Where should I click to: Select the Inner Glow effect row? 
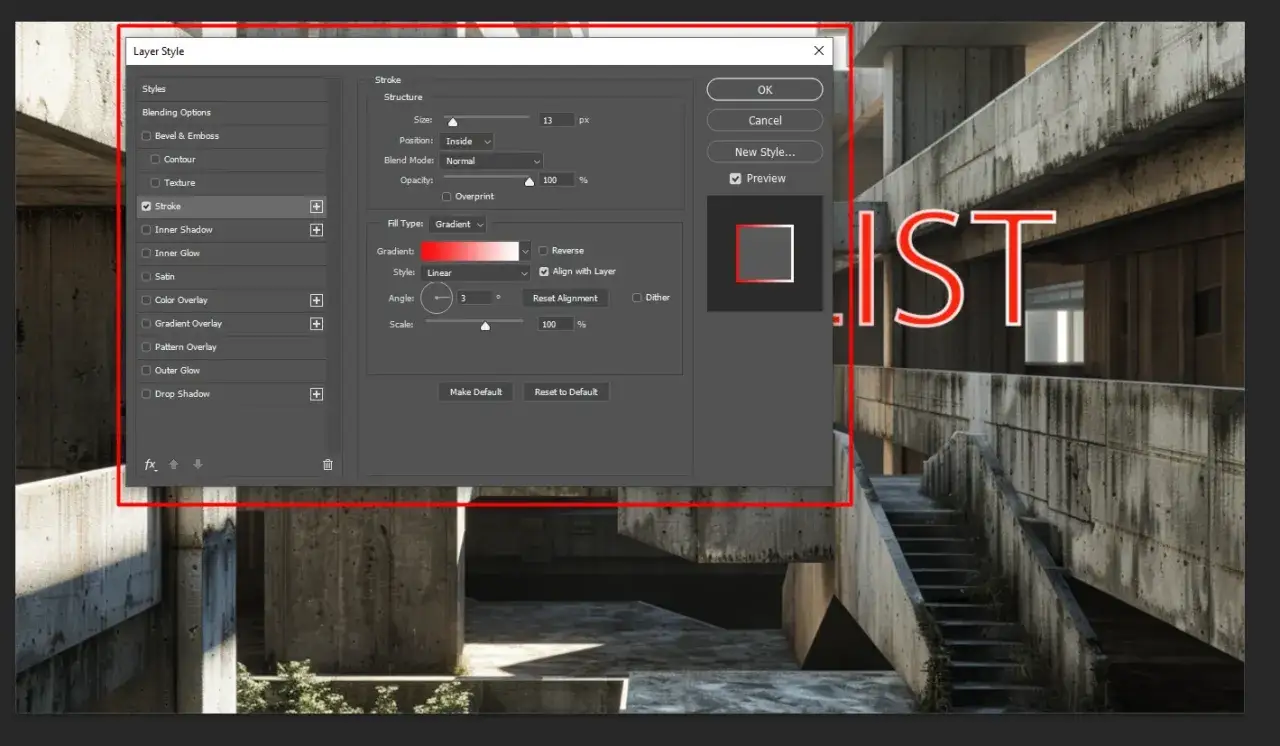click(232, 253)
